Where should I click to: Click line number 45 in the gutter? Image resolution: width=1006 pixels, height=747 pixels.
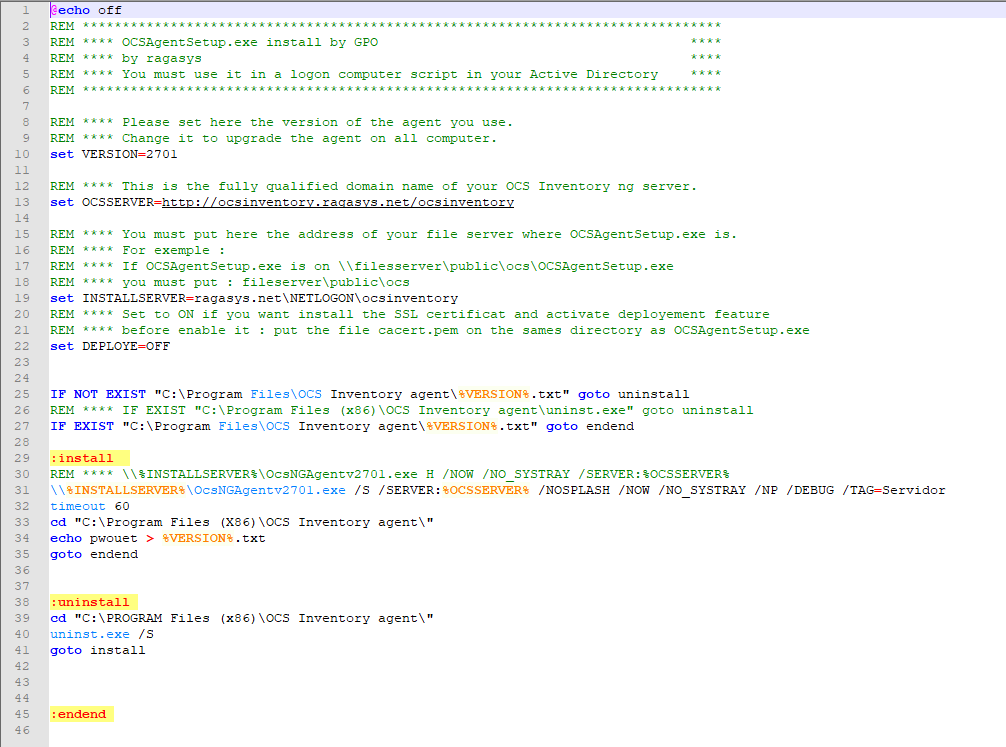point(30,714)
